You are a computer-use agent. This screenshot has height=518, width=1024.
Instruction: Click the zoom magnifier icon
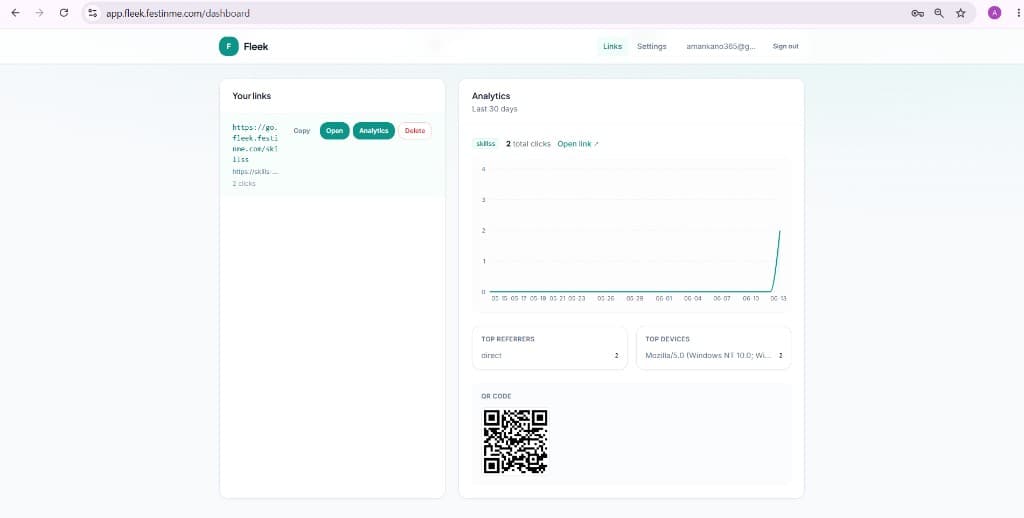point(939,13)
